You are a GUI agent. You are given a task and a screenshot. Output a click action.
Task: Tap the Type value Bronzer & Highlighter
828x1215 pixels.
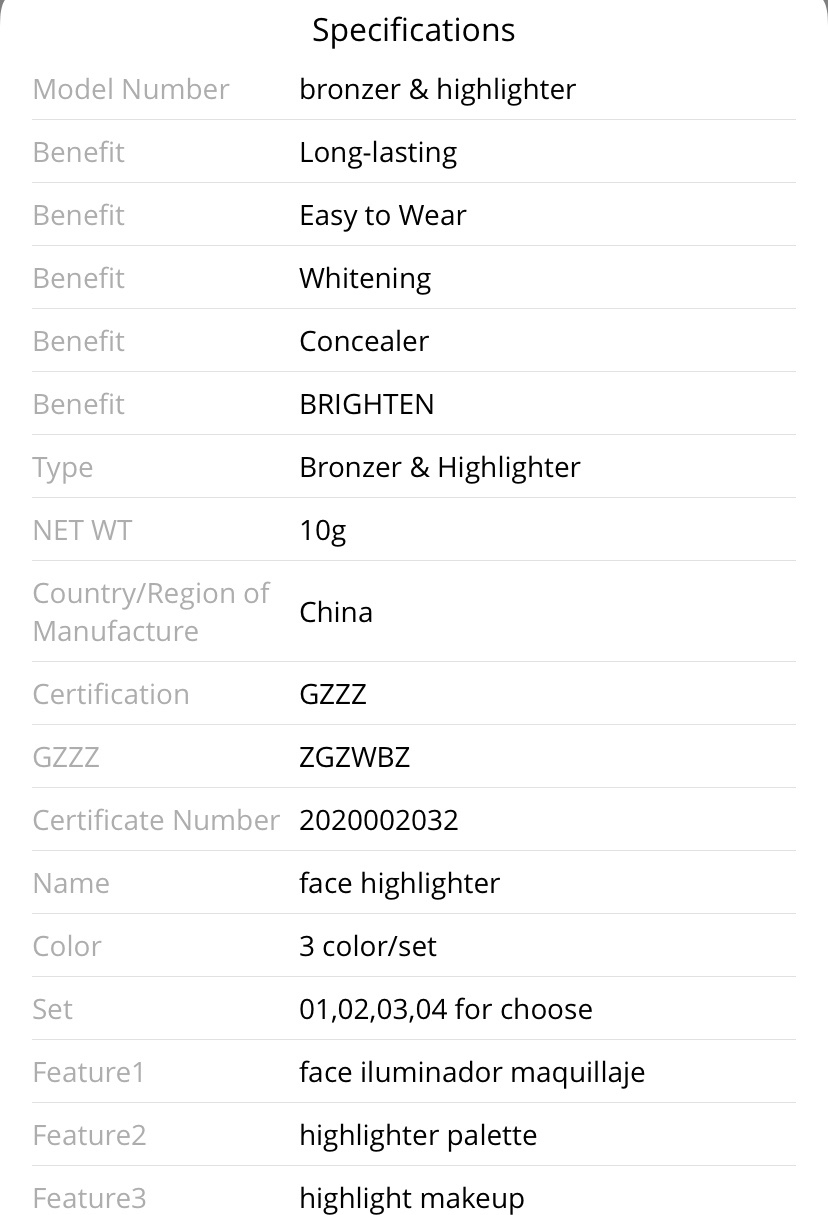click(440, 467)
